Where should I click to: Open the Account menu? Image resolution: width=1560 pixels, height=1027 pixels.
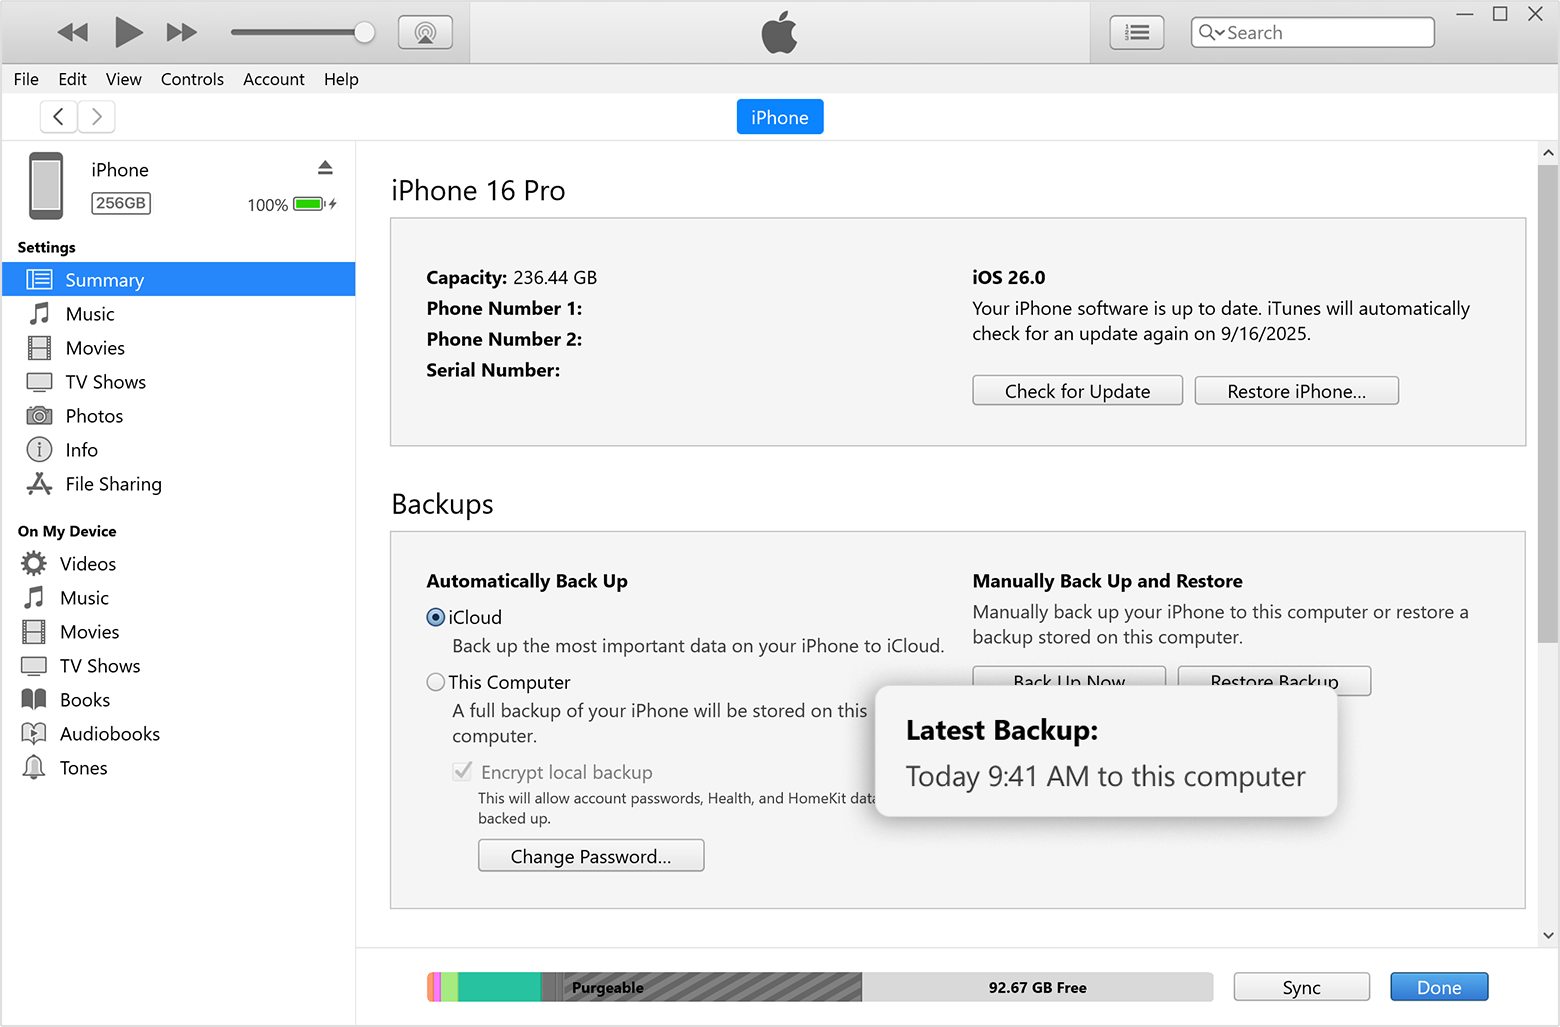click(x=273, y=79)
